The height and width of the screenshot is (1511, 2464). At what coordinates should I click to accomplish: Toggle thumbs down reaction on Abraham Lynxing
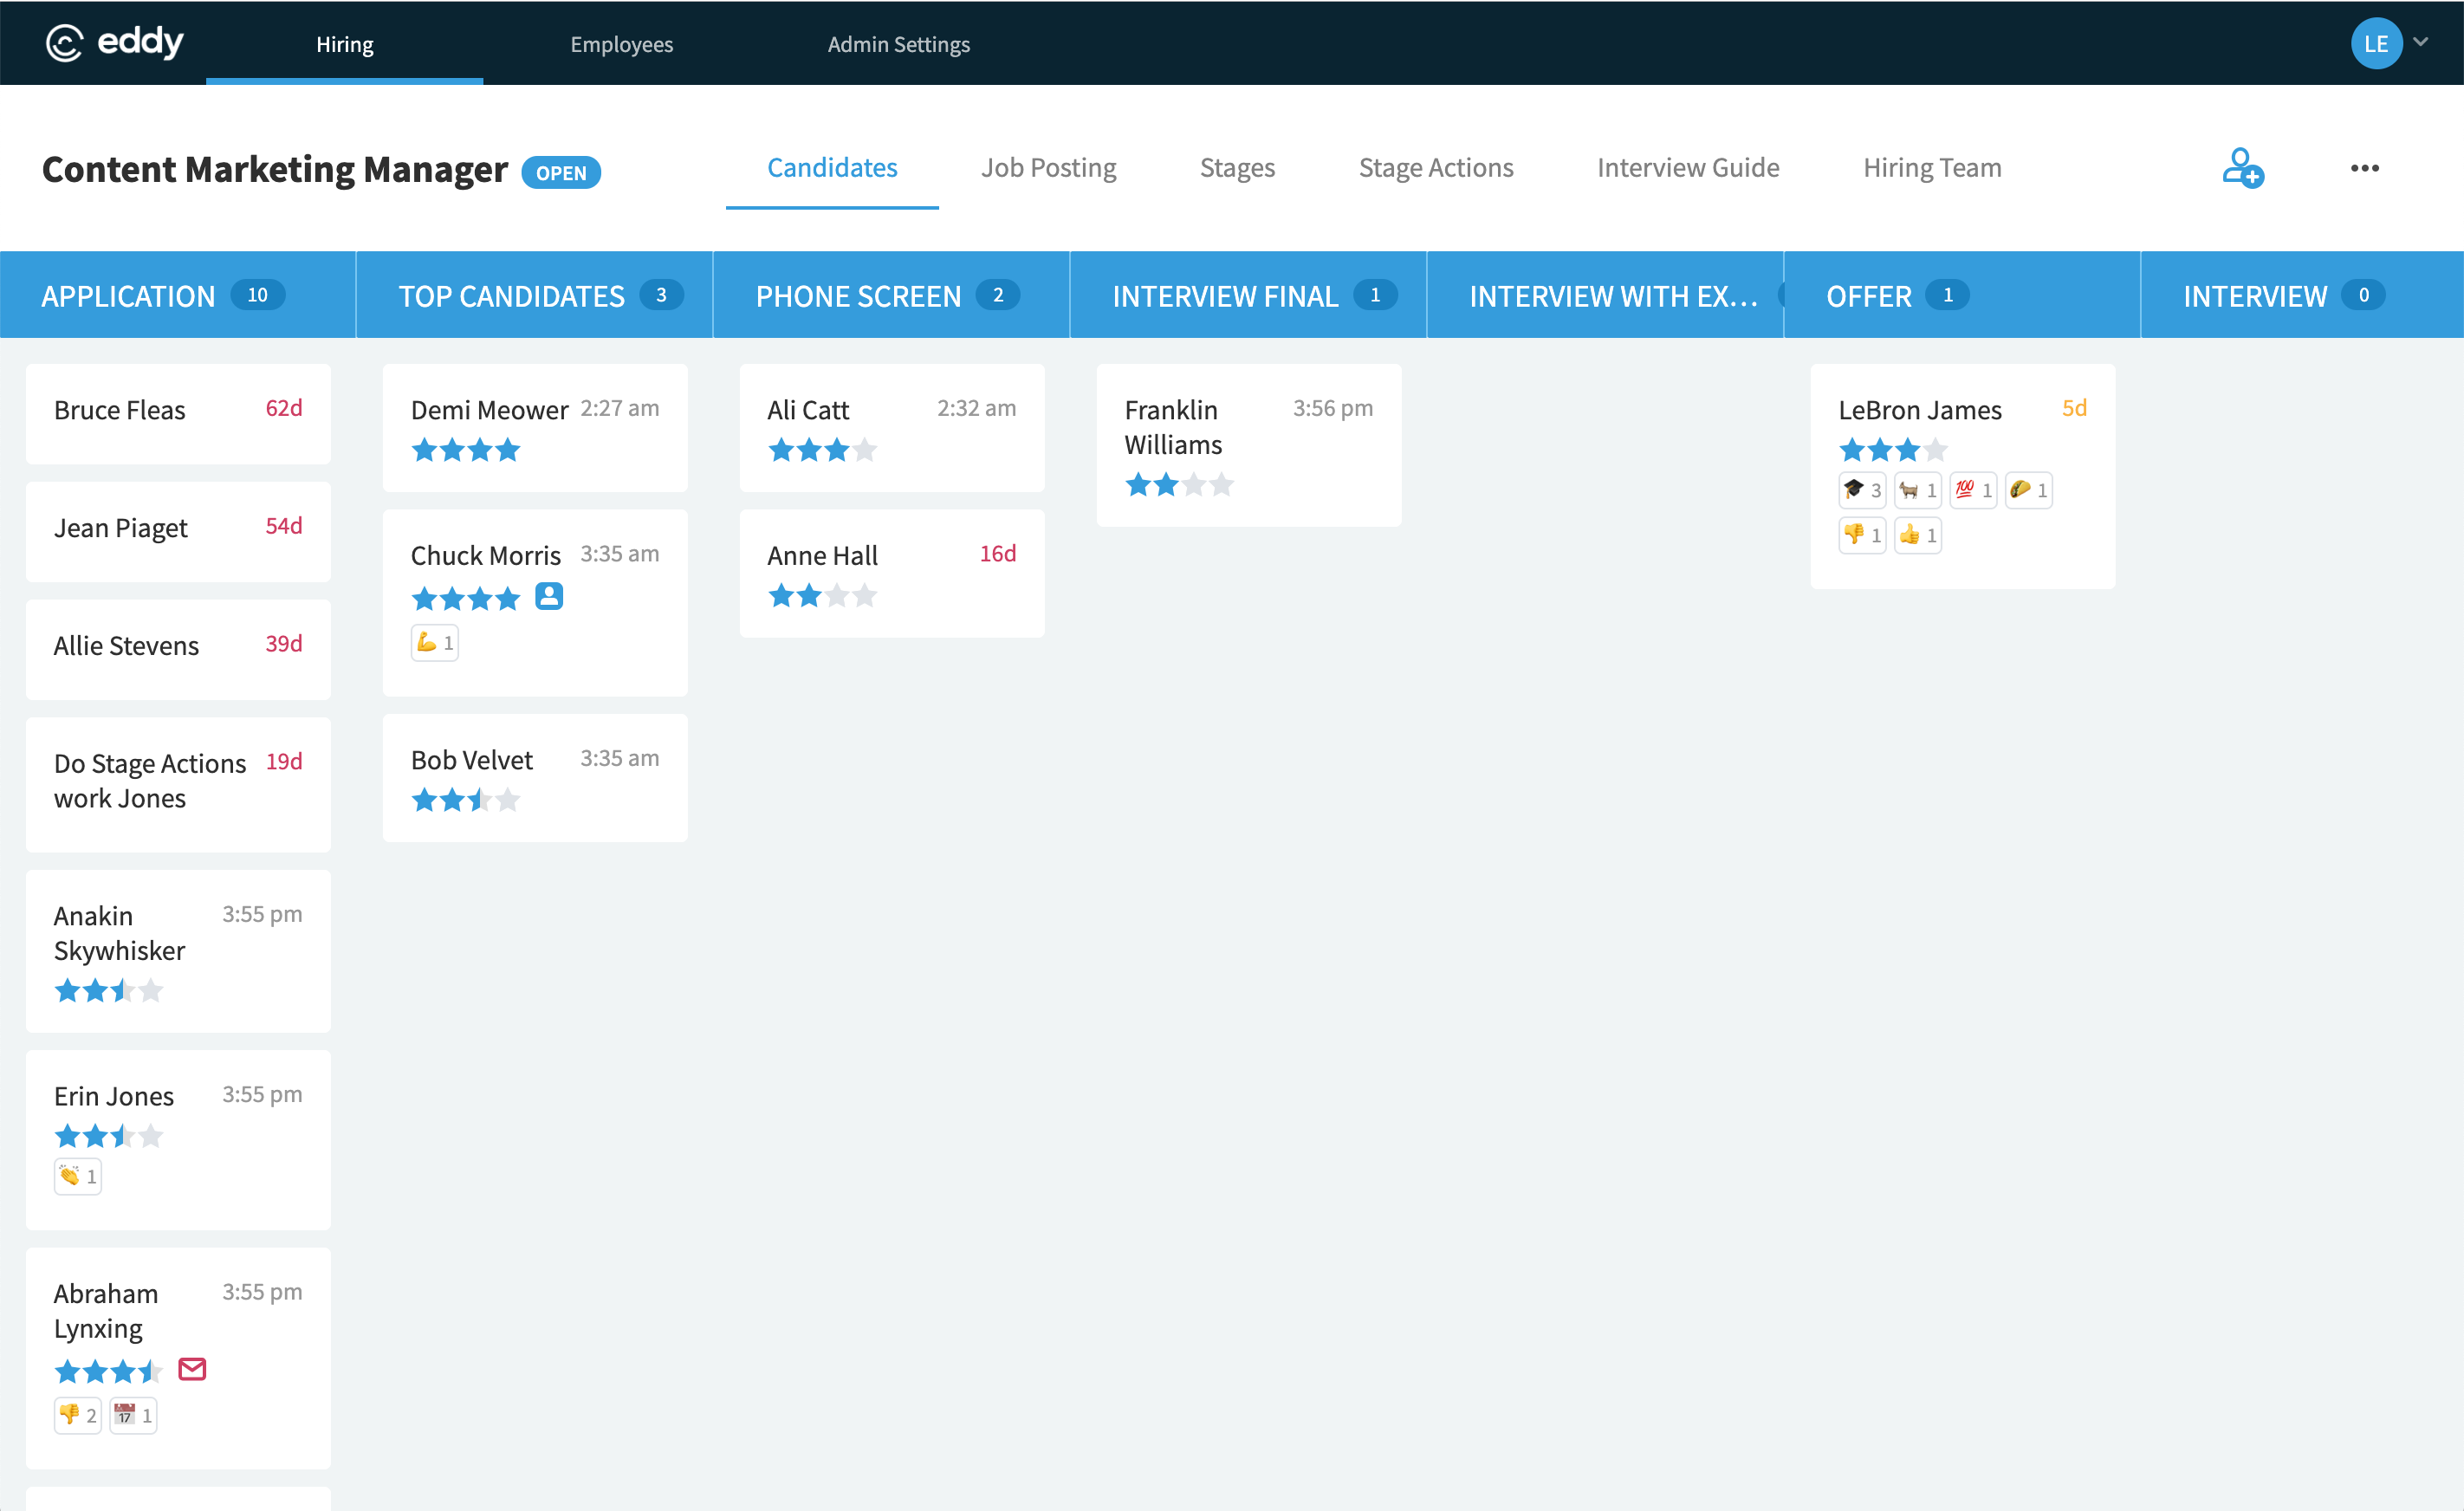click(x=77, y=1415)
